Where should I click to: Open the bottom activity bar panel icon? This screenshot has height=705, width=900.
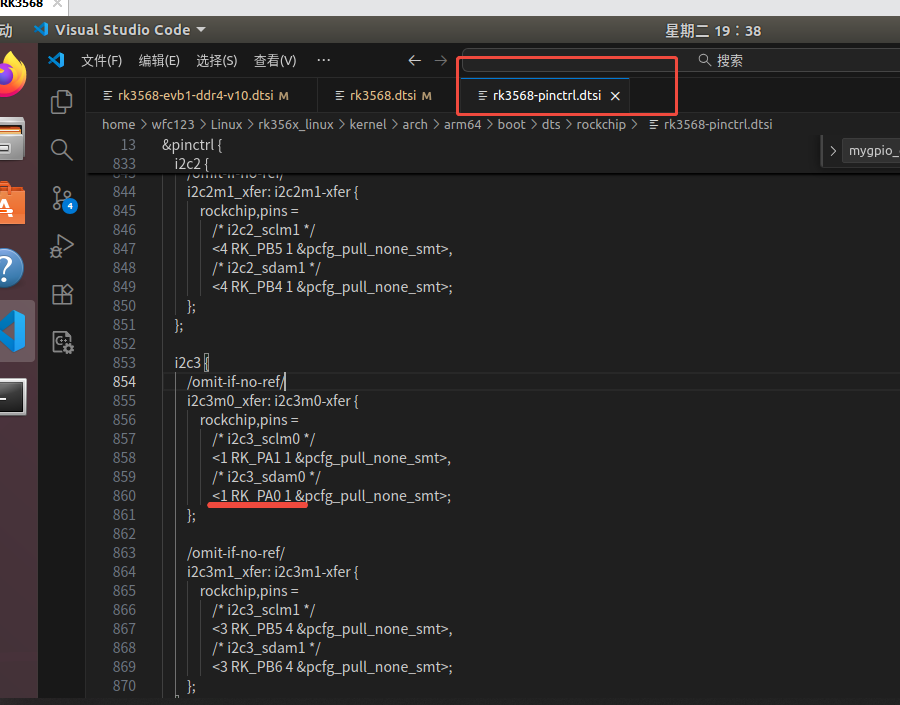pos(63,342)
